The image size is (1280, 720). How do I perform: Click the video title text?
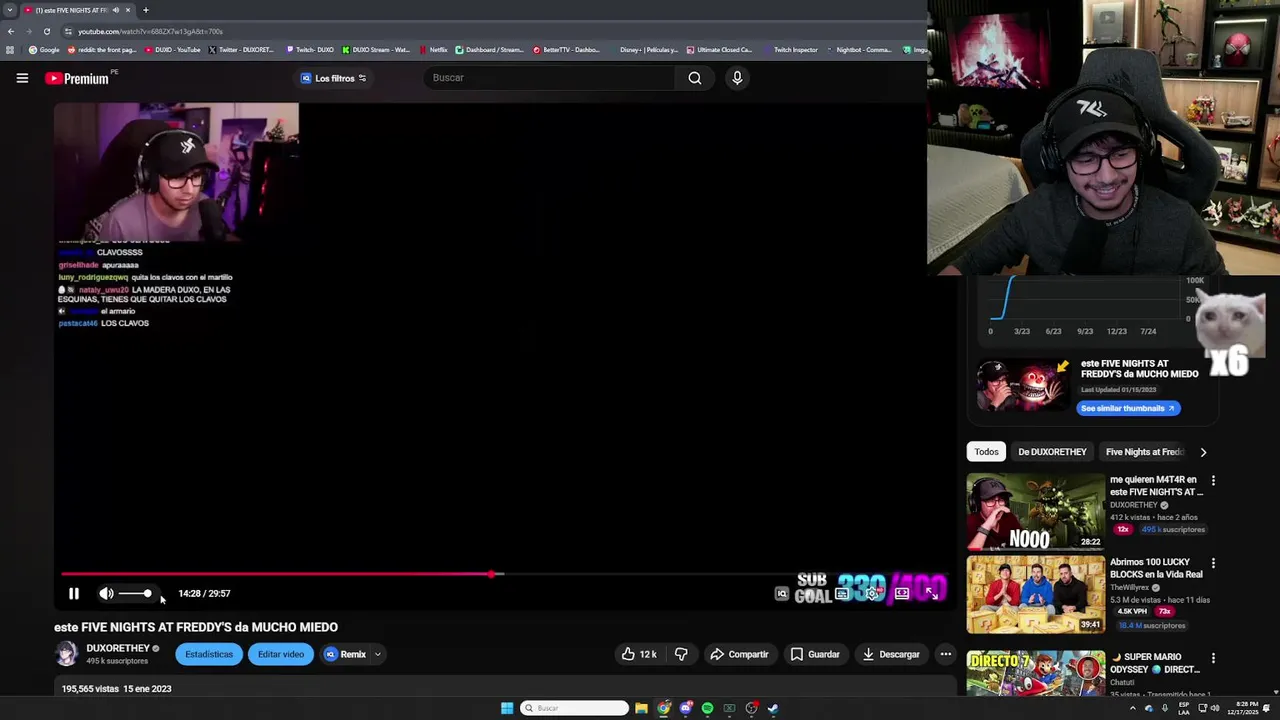(196, 627)
